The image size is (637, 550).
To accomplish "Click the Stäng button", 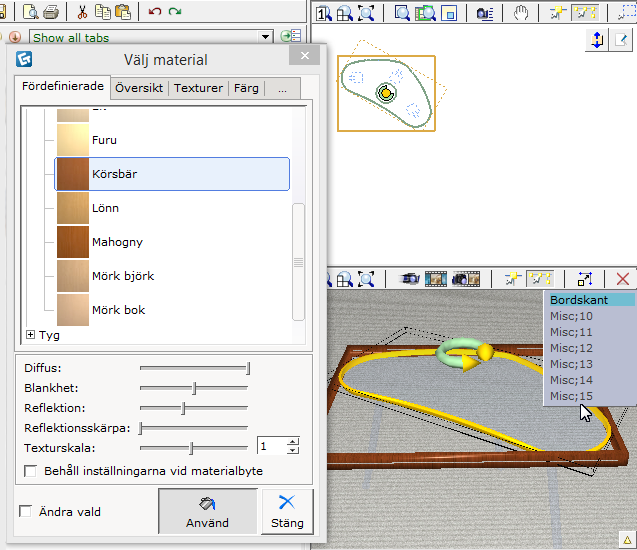I will pos(286,511).
